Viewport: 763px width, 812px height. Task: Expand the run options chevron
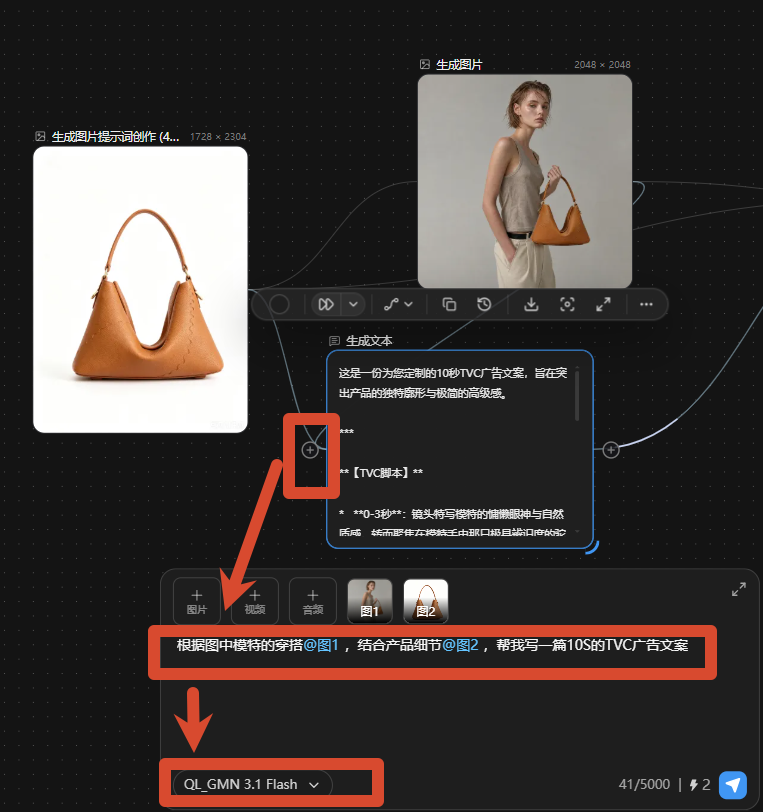point(353,304)
